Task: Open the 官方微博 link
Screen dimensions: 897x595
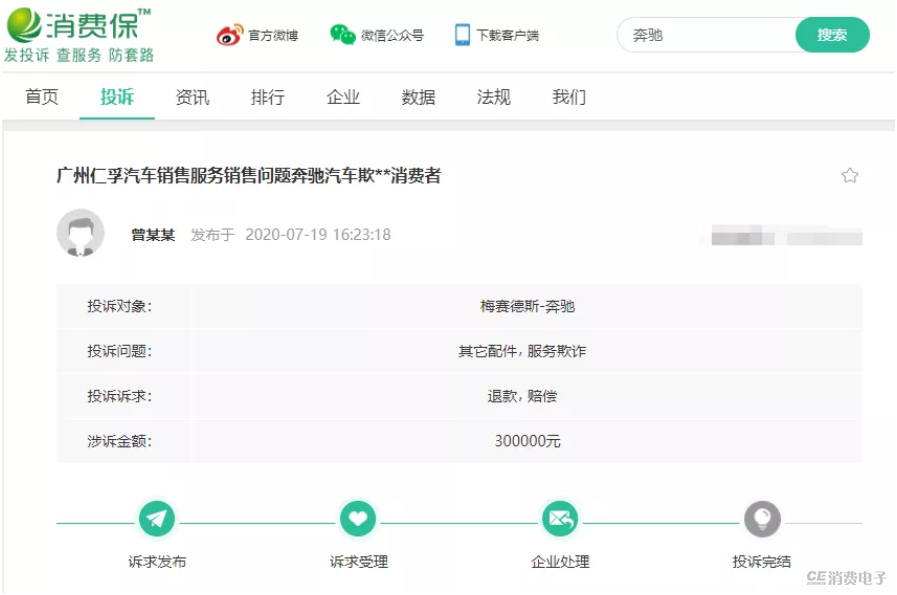Action: point(273,35)
